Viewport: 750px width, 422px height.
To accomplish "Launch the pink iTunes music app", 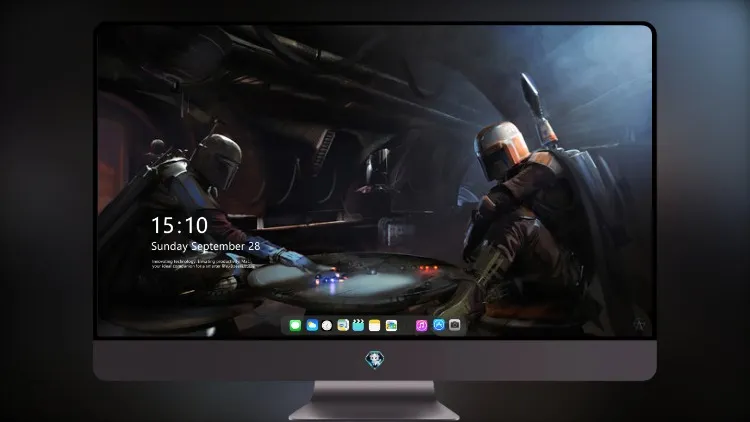I will (x=421, y=325).
